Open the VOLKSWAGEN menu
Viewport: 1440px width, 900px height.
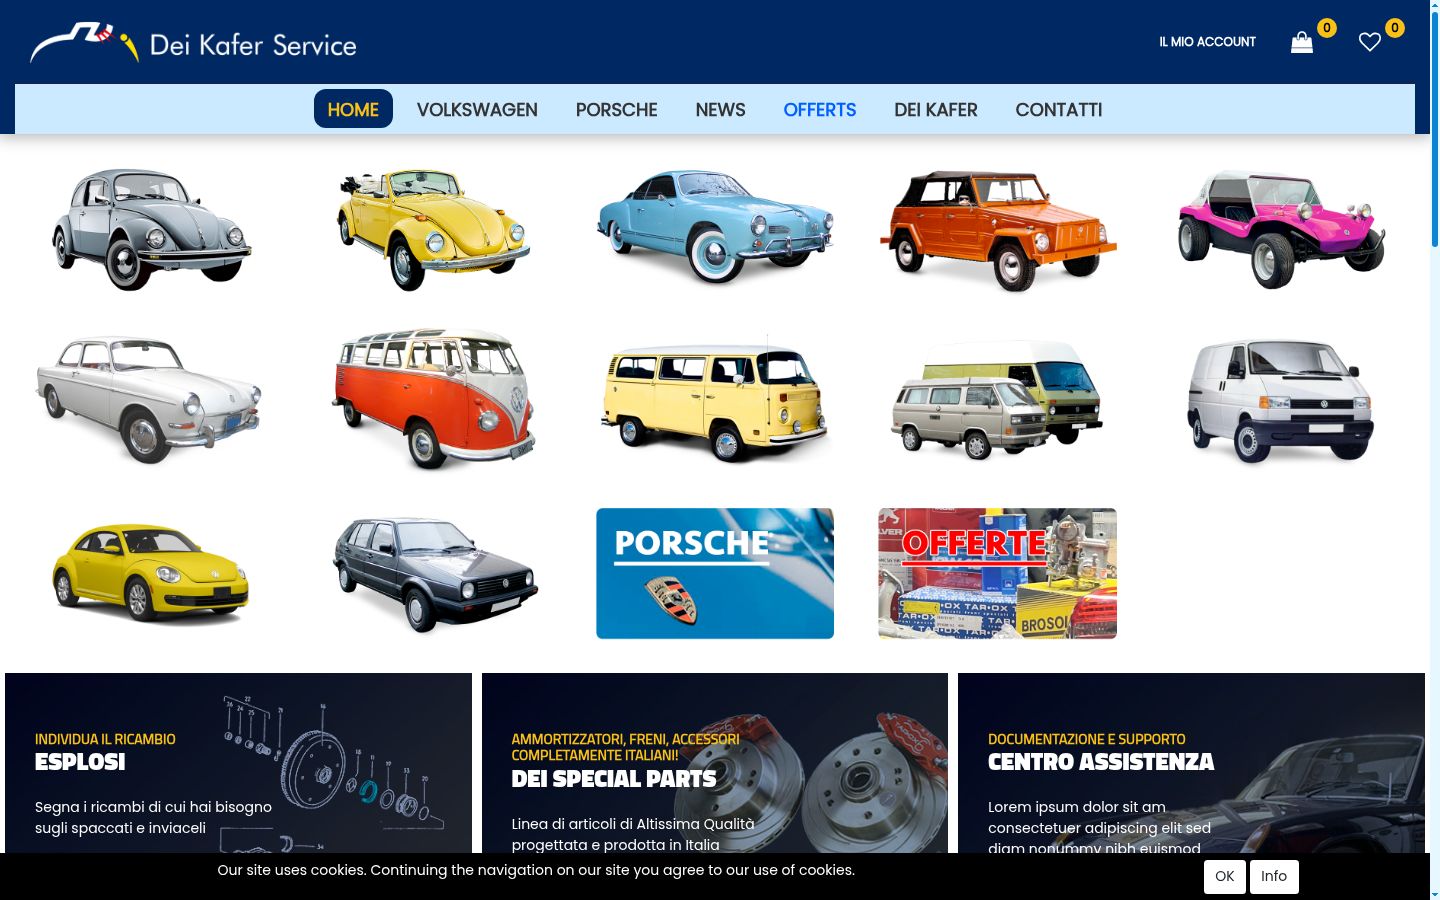click(477, 109)
